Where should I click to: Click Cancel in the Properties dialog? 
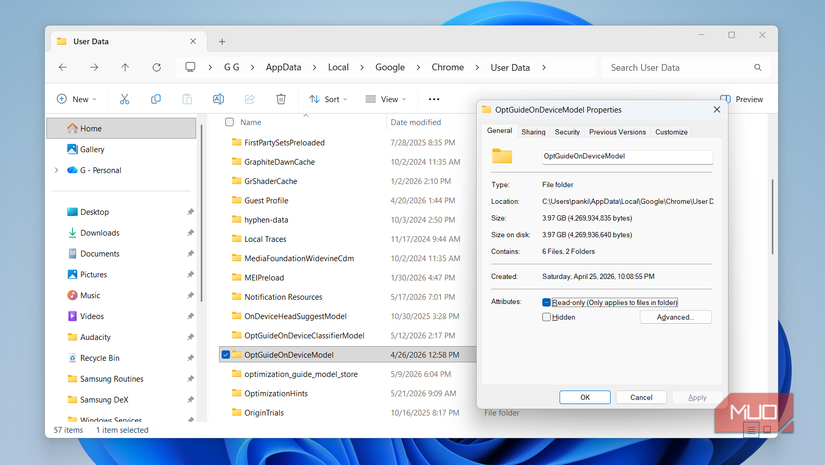click(641, 397)
